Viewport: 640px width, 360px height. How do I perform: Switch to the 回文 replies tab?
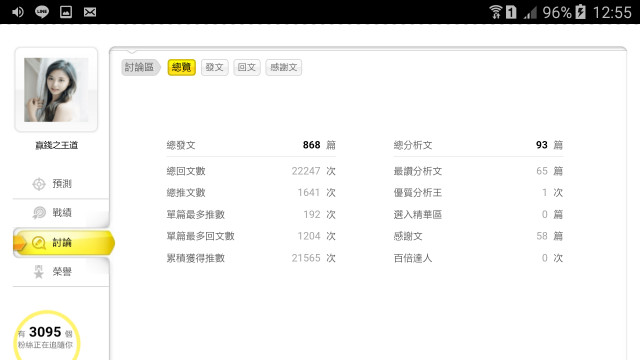pos(247,67)
